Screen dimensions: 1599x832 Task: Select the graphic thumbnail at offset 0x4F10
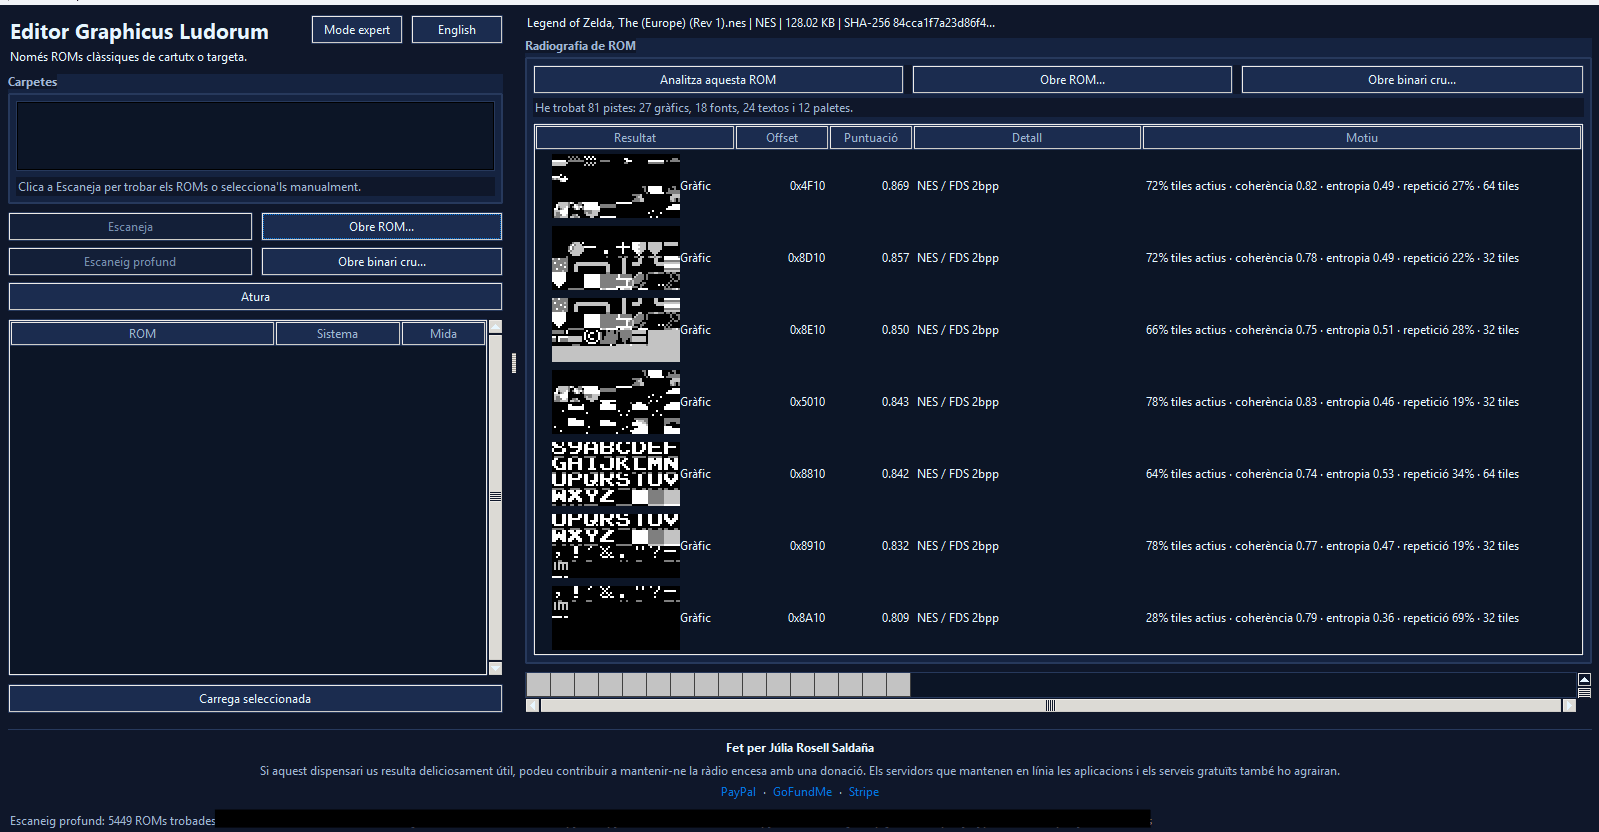coord(616,186)
